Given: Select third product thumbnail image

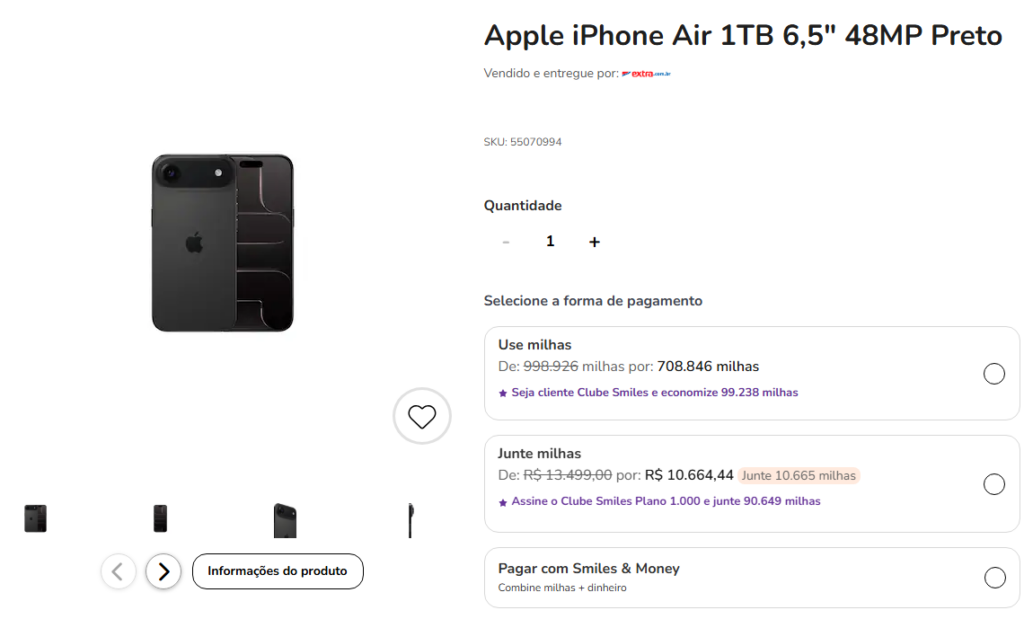Looking at the screenshot, I should [x=285, y=520].
